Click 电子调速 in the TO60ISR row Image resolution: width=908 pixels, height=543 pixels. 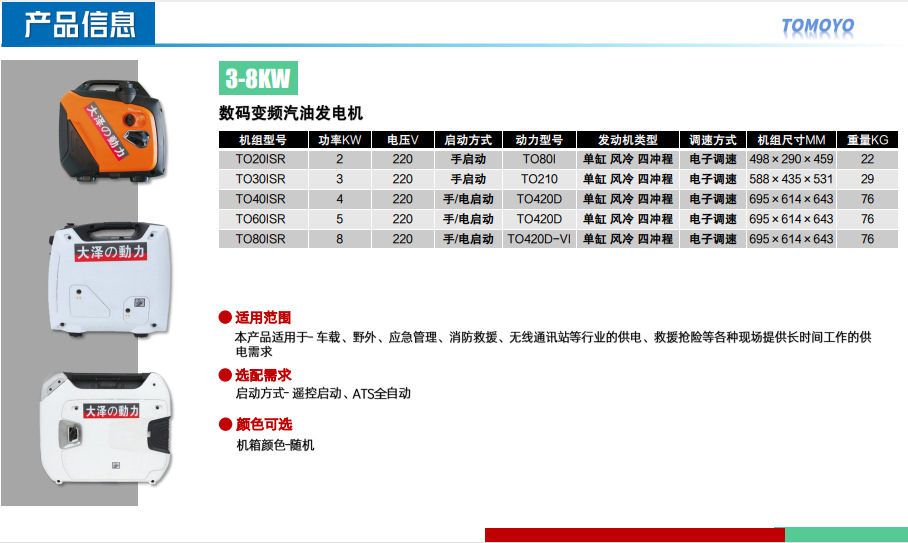[712, 219]
